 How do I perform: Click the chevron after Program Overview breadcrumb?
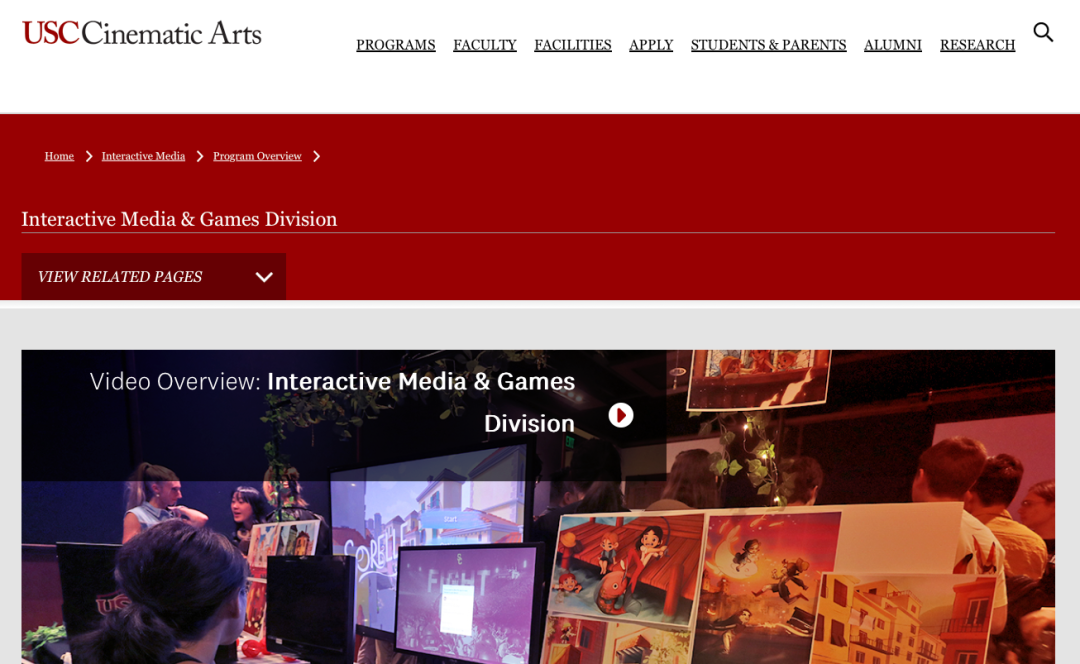317,156
